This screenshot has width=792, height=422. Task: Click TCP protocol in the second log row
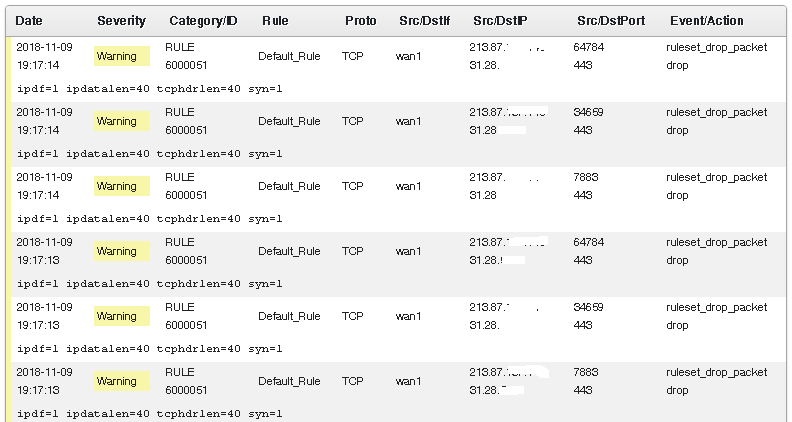click(352, 121)
